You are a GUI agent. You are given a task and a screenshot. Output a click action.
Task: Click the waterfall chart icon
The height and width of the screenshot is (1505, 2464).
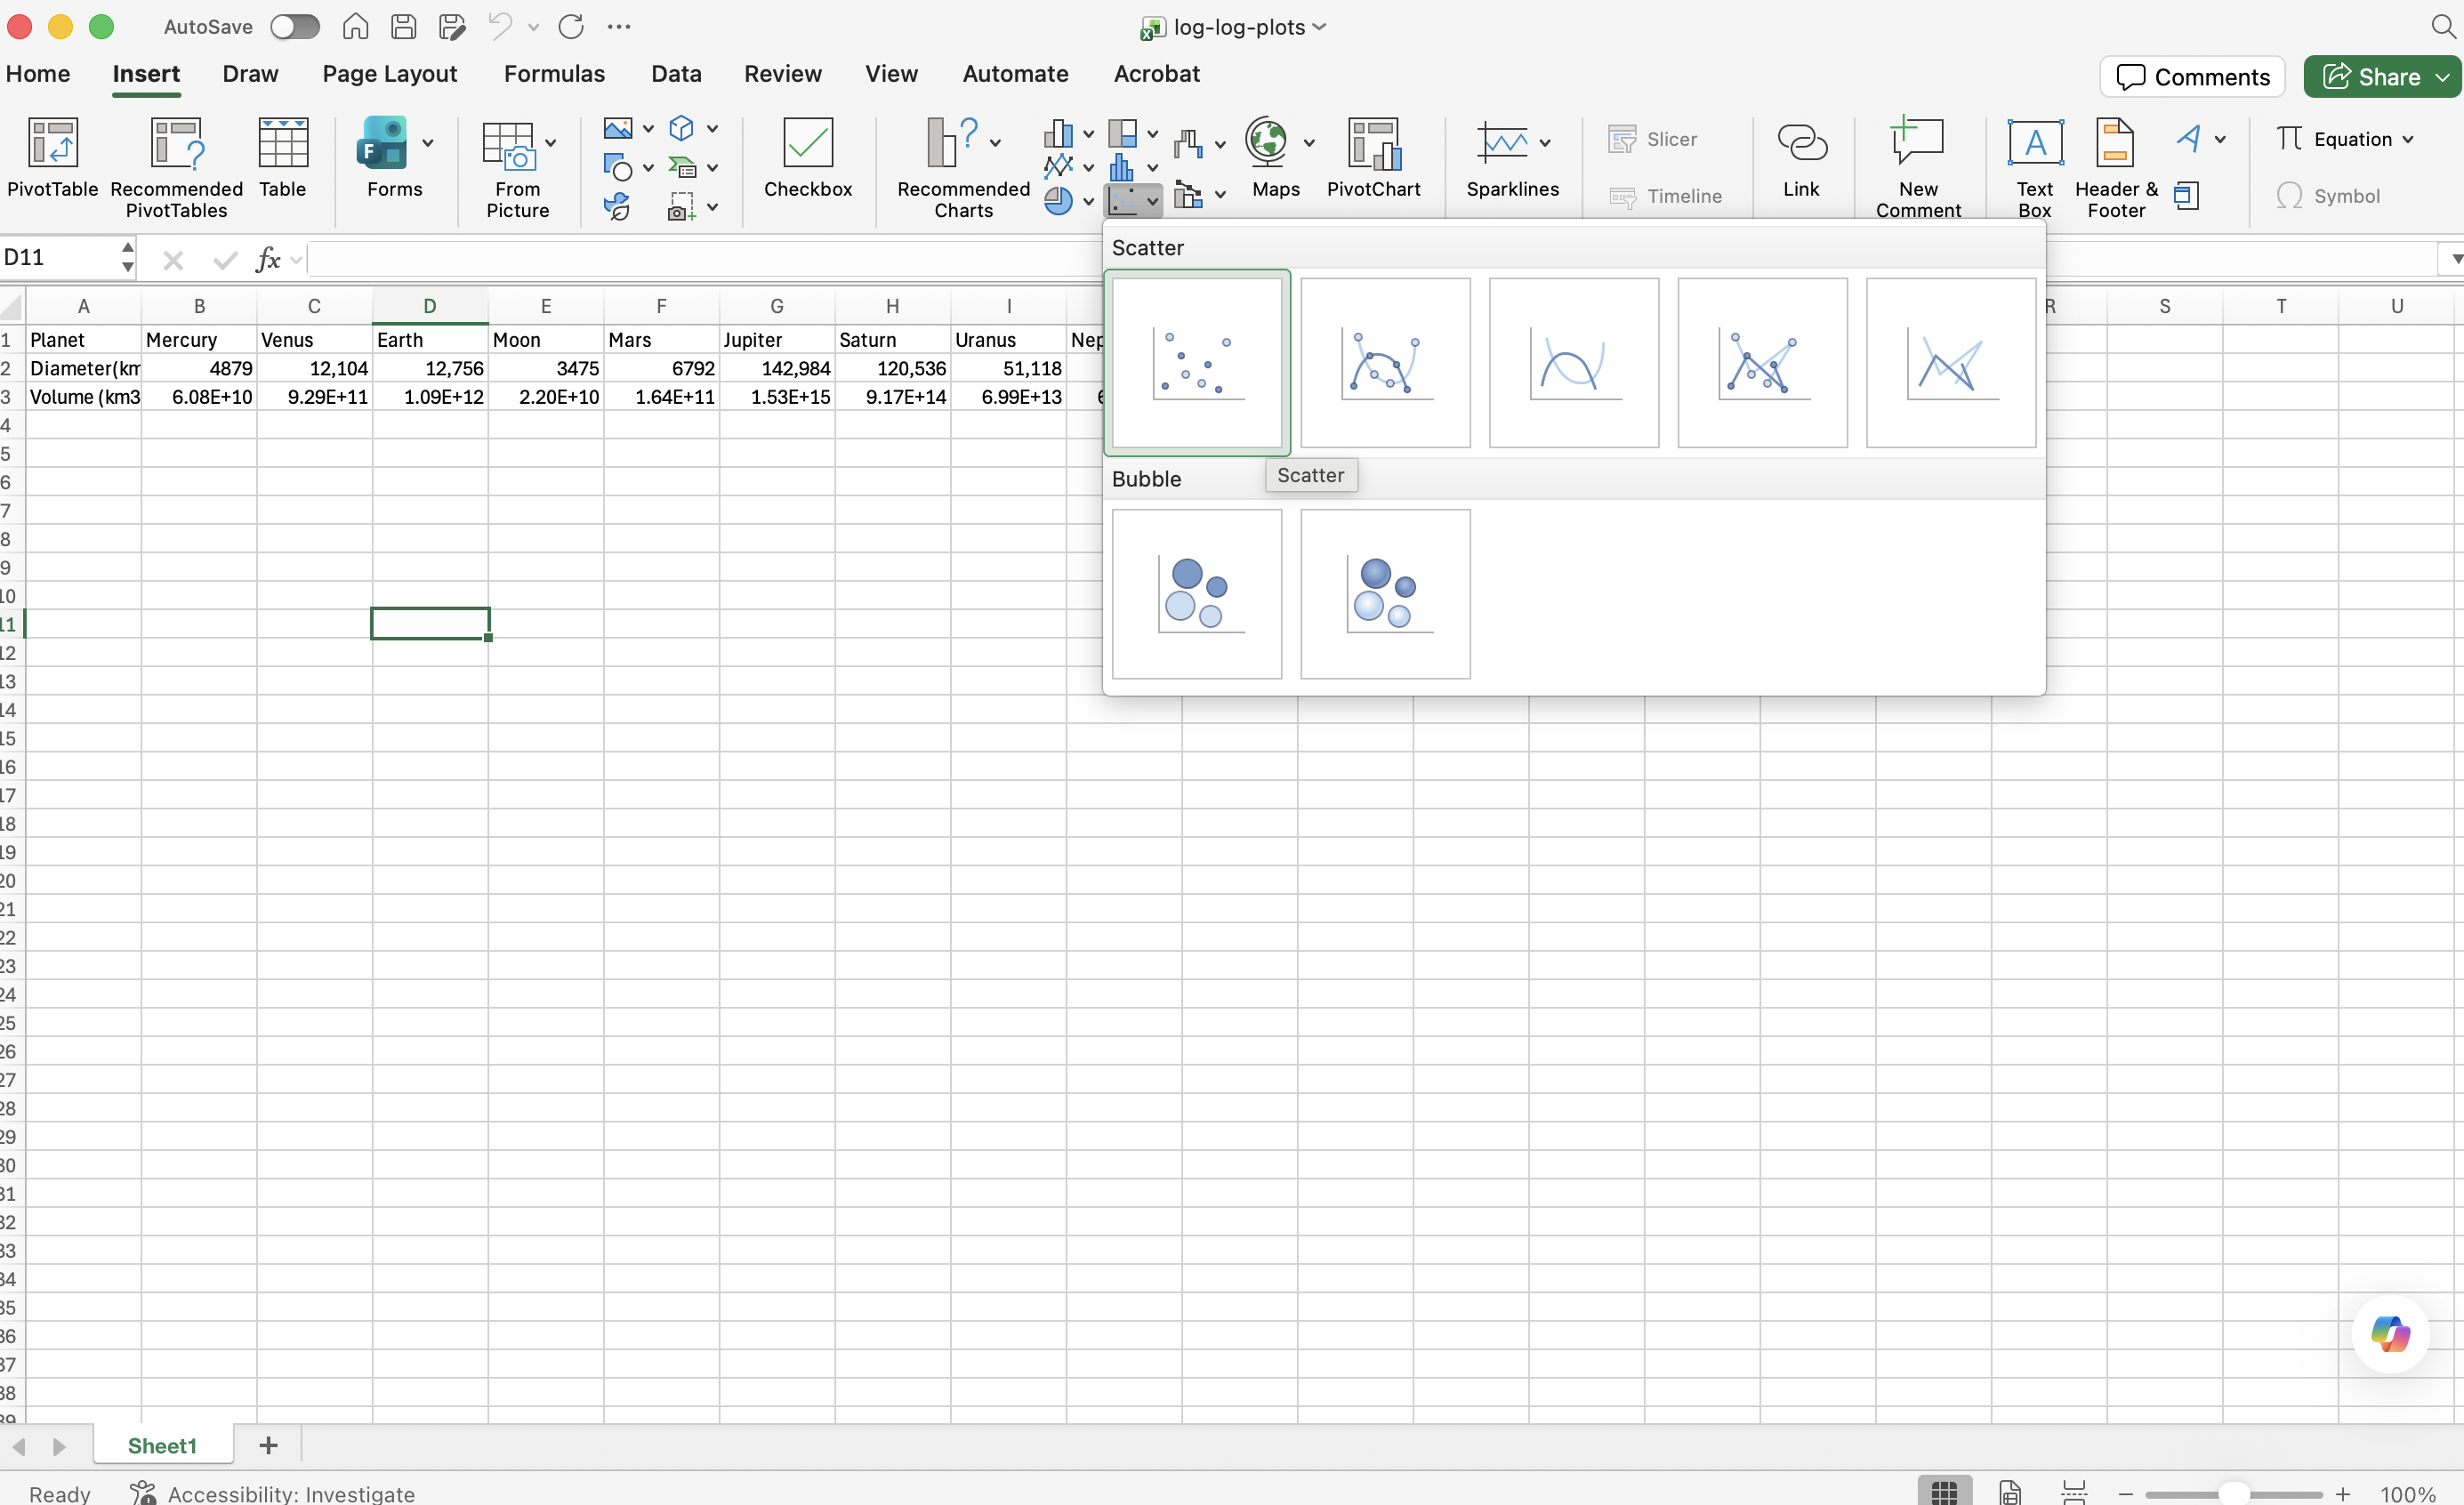1188,143
